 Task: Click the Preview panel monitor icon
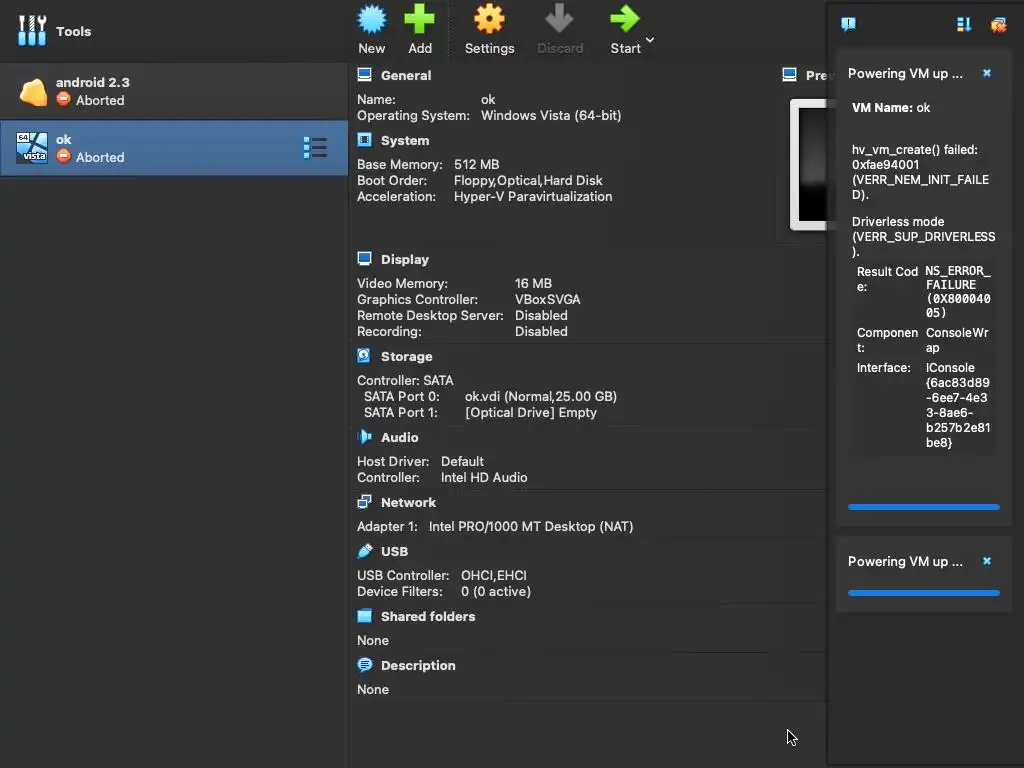point(789,74)
